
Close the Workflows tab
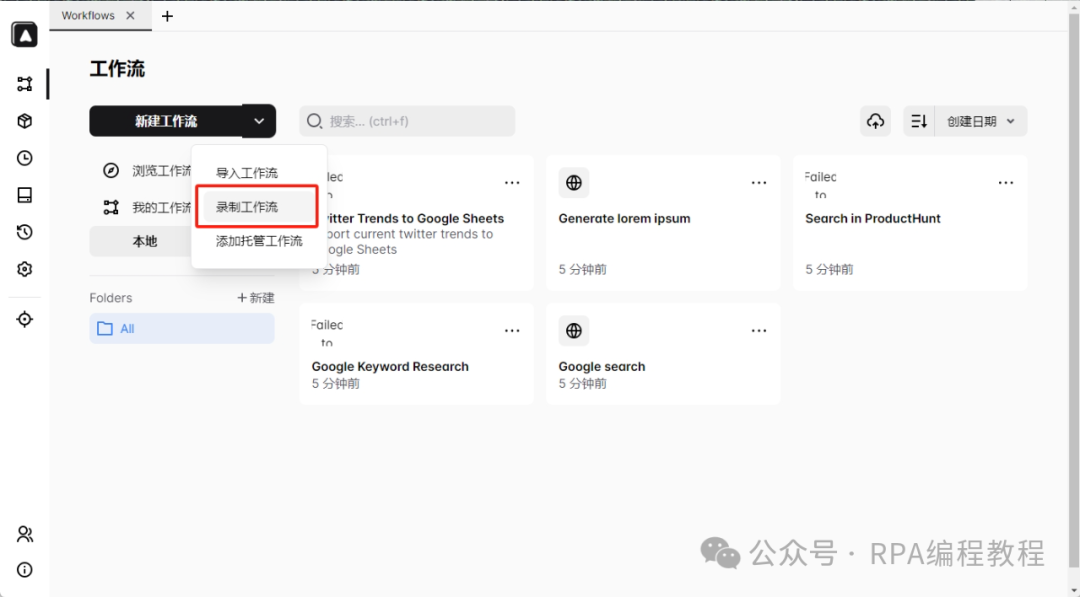[130, 16]
